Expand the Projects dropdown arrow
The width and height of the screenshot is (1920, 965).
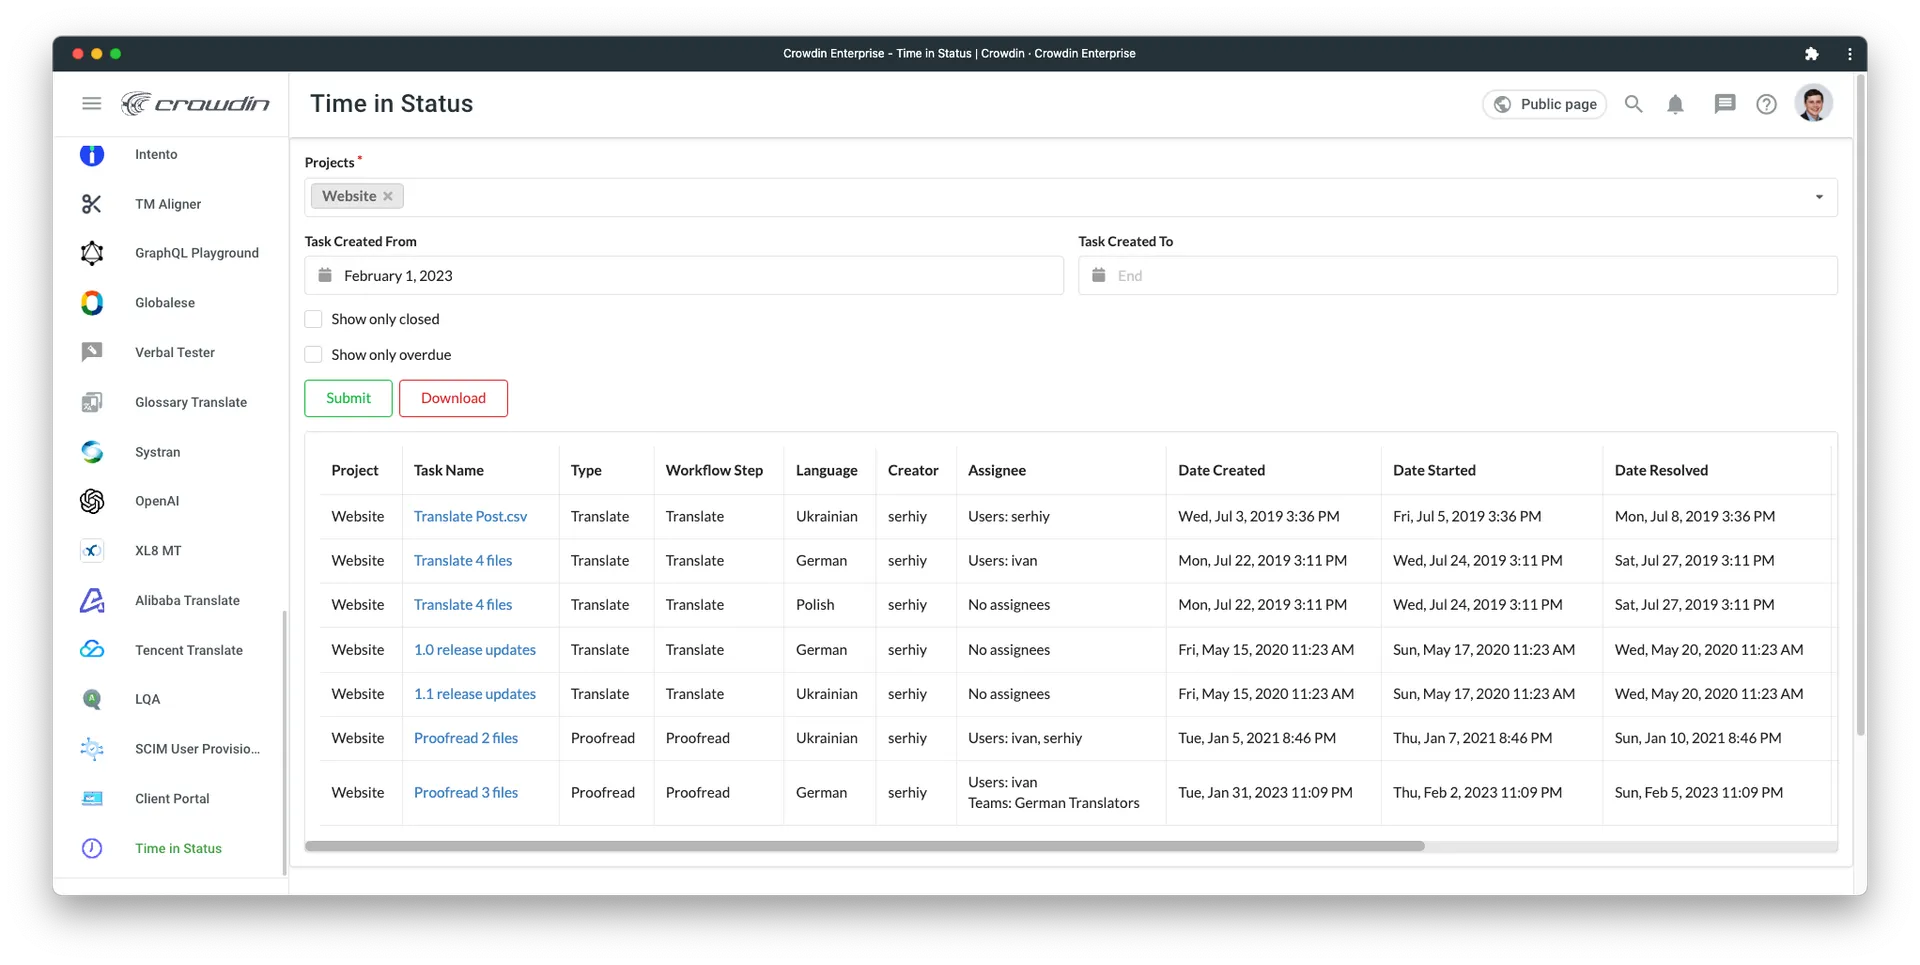pyautogui.click(x=1819, y=197)
